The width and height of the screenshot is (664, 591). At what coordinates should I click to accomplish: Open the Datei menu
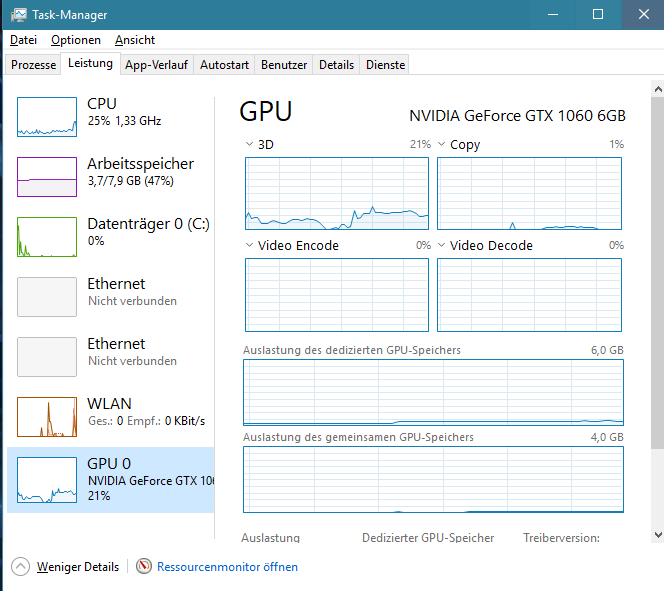point(23,40)
